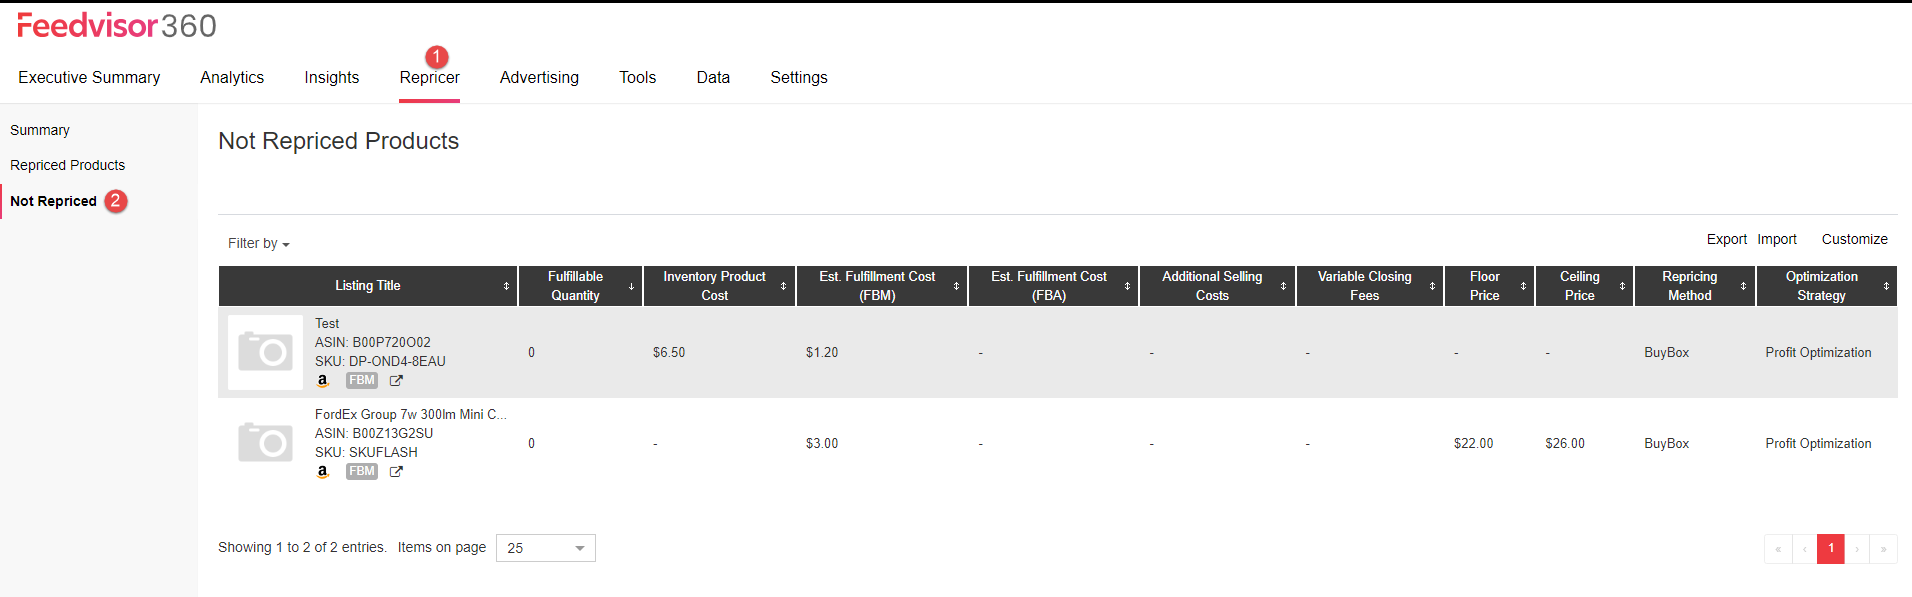Click Test listing title
This screenshot has height=597, width=1912.
click(x=327, y=323)
